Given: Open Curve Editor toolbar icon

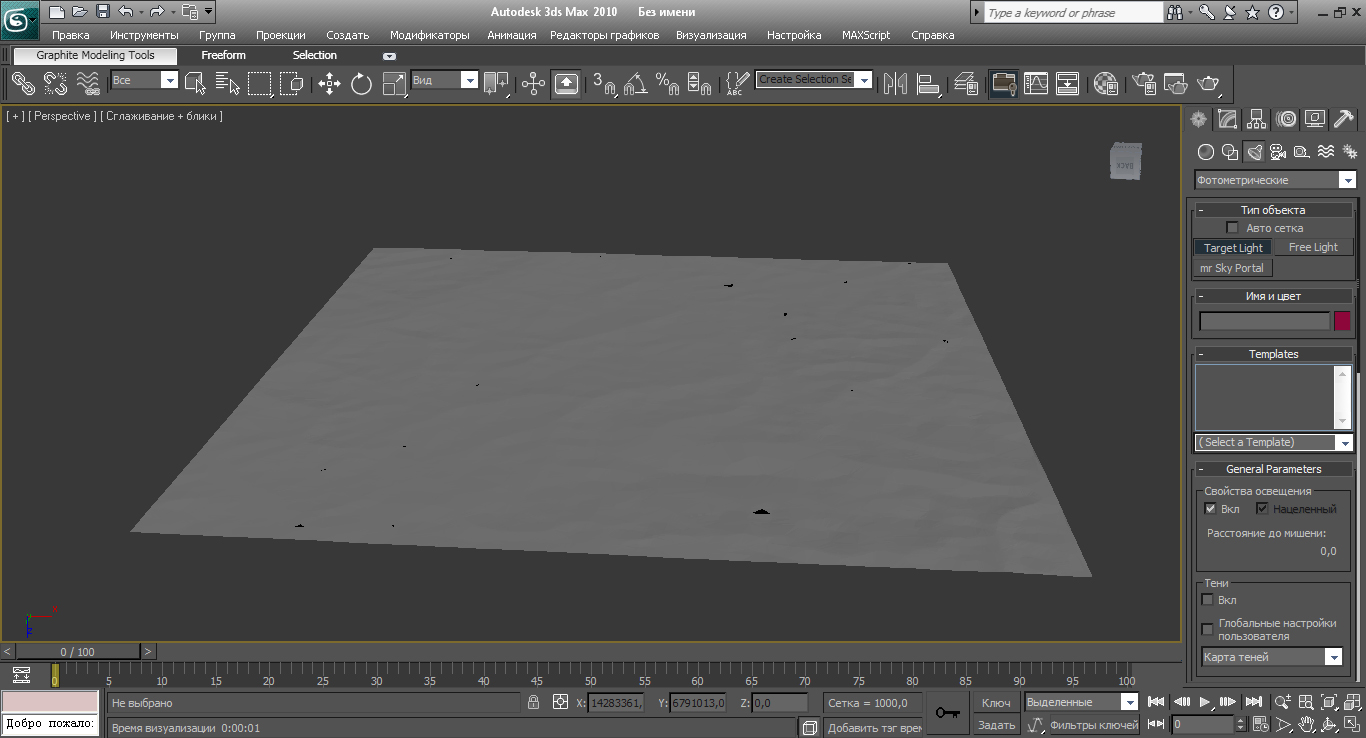Looking at the screenshot, I should point(1036,84).
